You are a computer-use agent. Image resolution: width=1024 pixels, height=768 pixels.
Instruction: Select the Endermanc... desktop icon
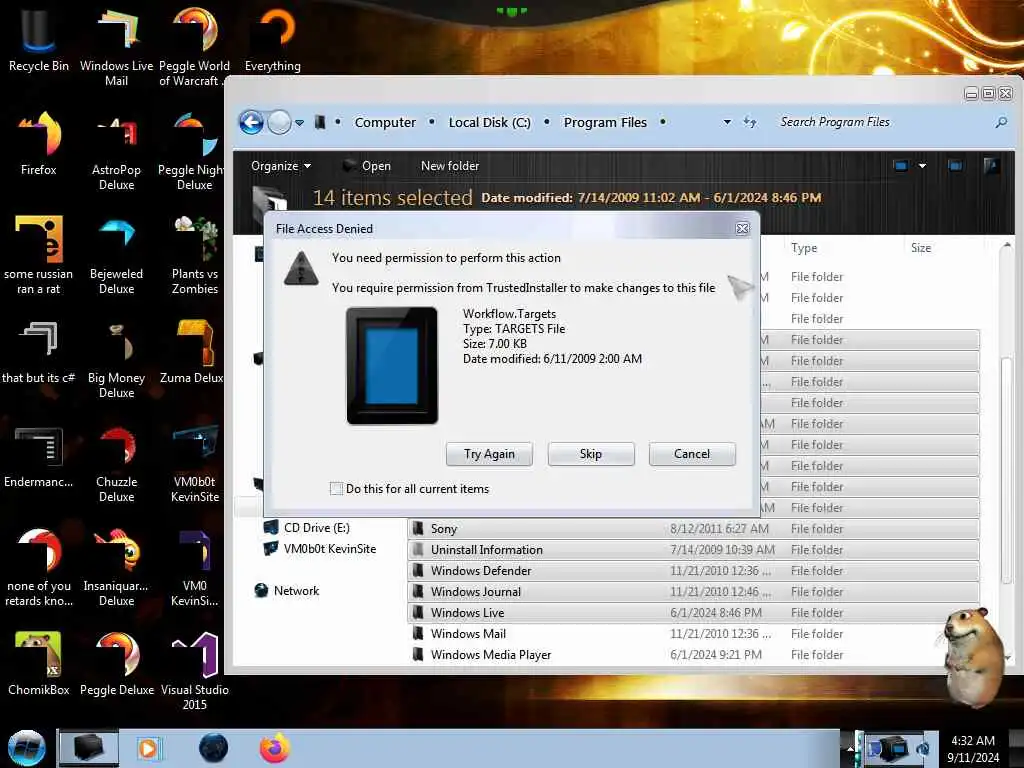point(39,456)
